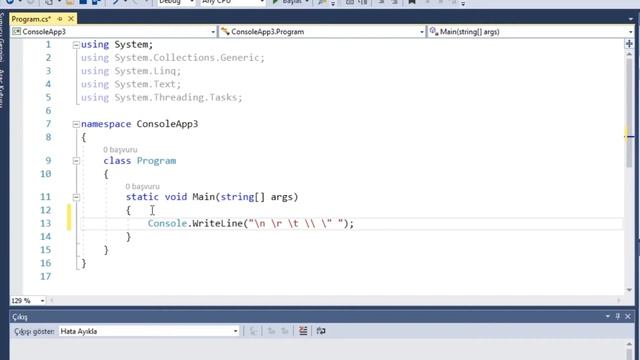Click the horizontal scrollbar right arrow
Viewport: 640px width, 360px height.
click(x=619, y=301)
